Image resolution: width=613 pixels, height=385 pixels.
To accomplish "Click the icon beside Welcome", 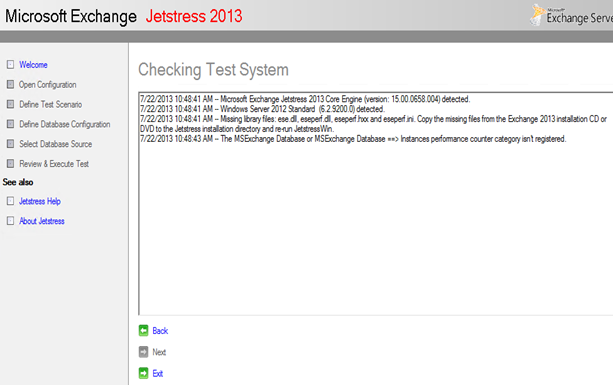I will (x=11, y=64).
